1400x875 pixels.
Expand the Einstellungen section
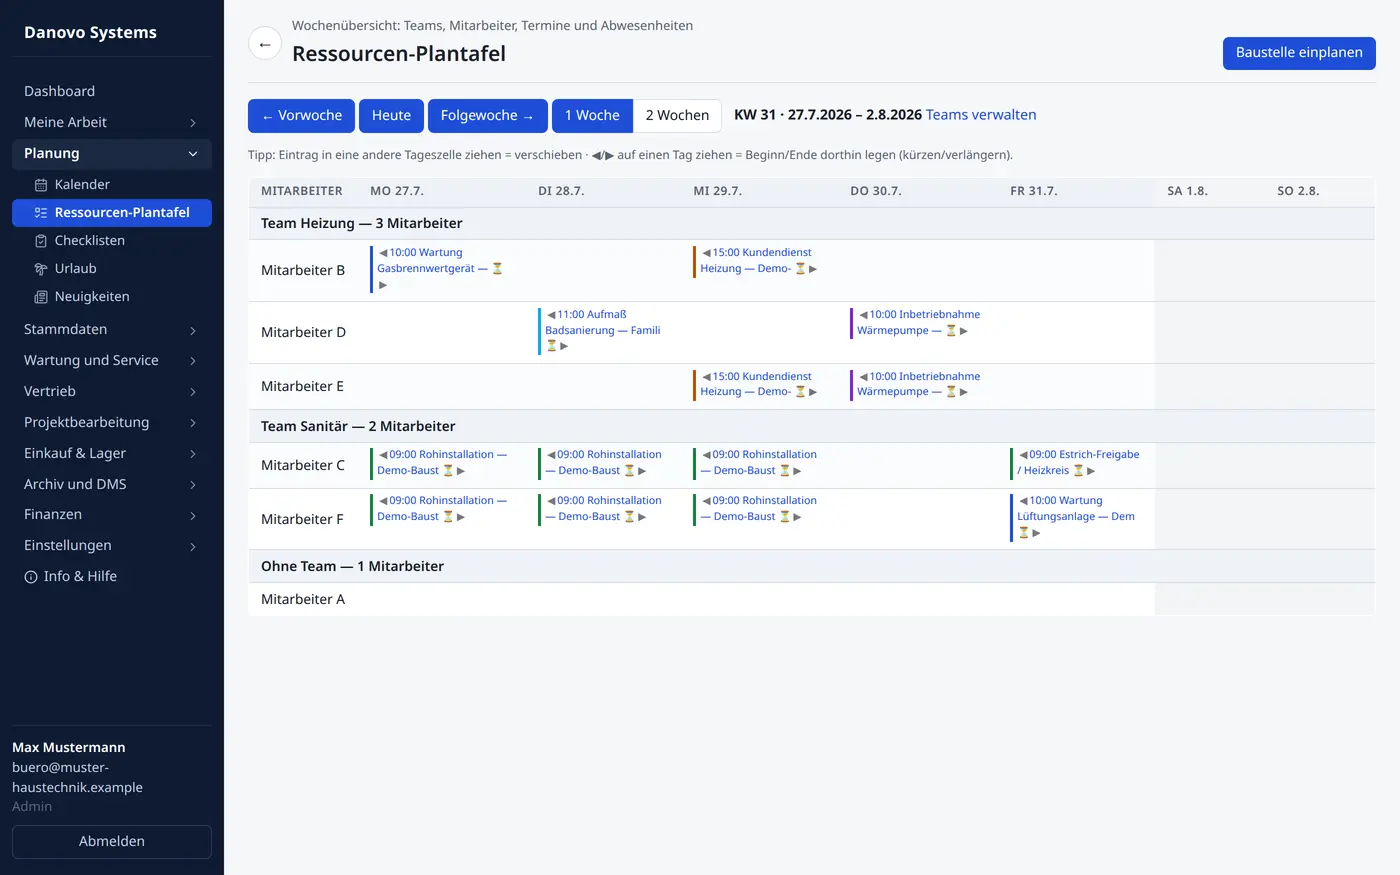tap(112, 546)
